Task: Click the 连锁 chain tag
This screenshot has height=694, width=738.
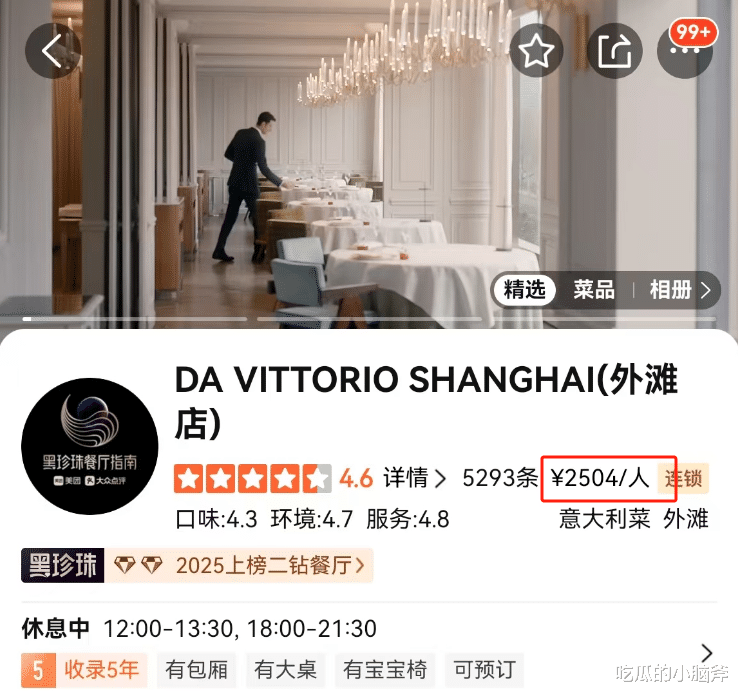Action: tap(683, 479)
